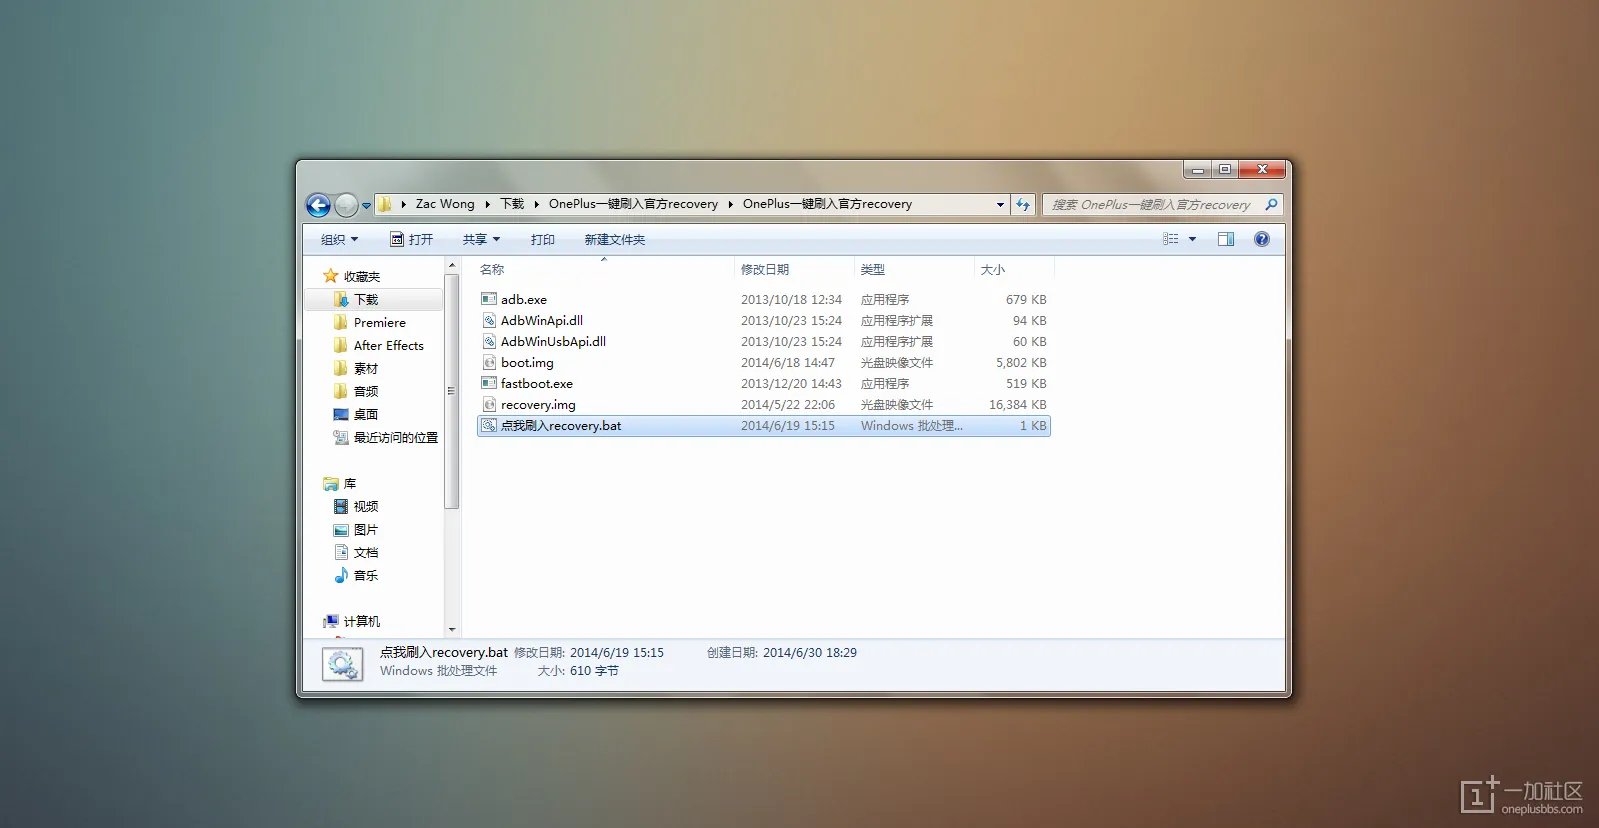1599x828 pixels.
Task: Click 新建文件夹 to create a folder
Action: click(x=614, y=240)
